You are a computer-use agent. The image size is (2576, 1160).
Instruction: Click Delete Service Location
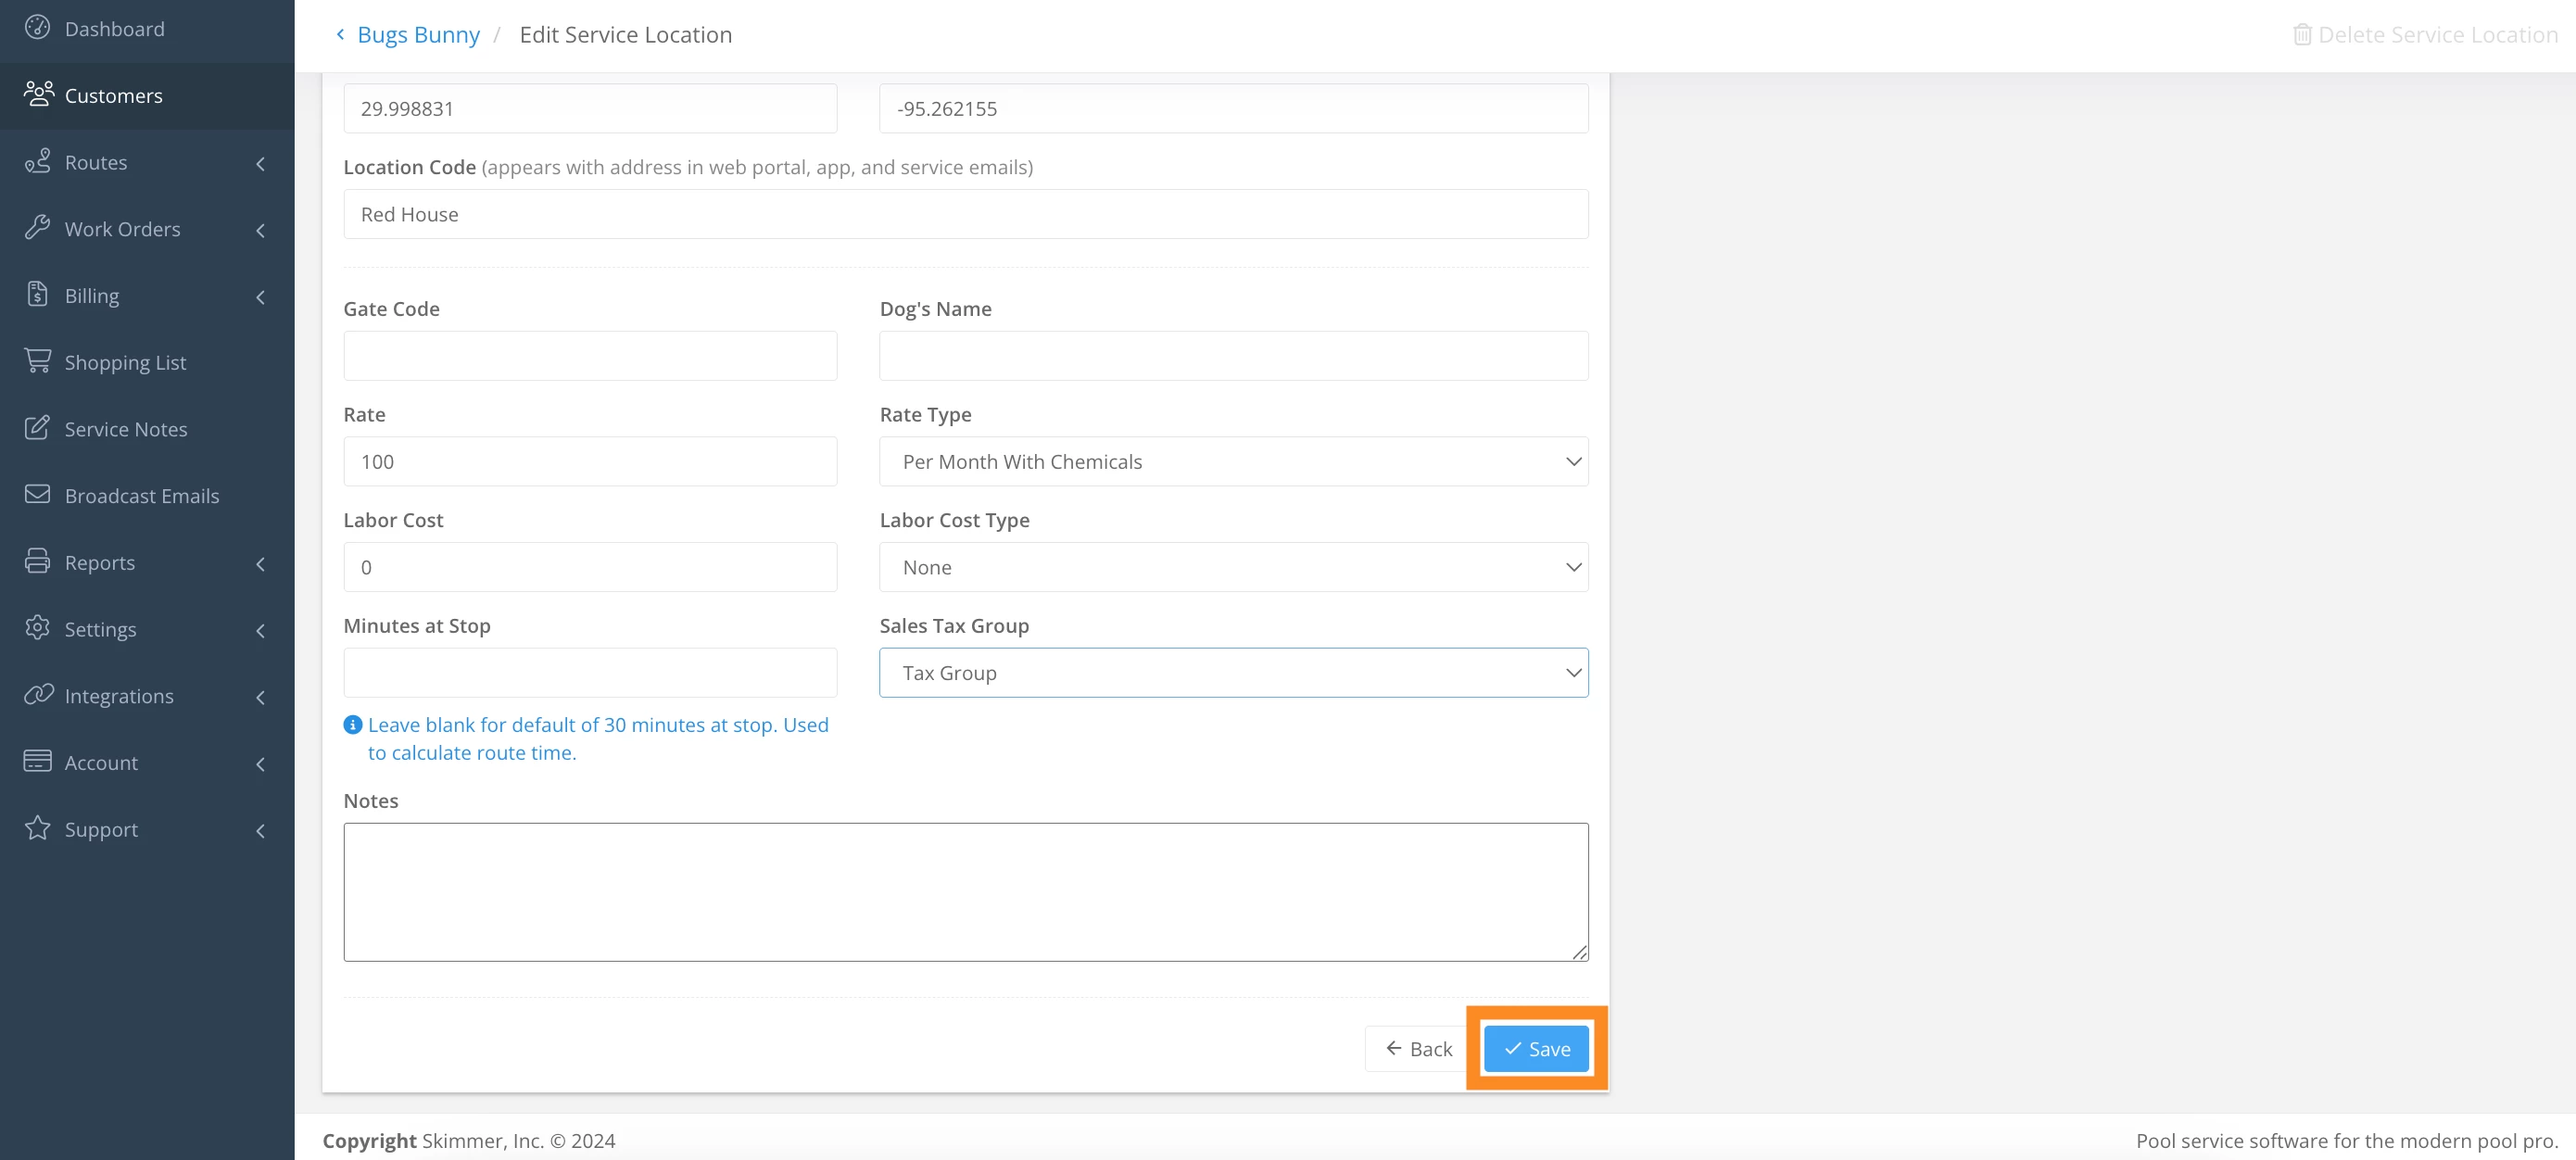(x=2425, y=35)
